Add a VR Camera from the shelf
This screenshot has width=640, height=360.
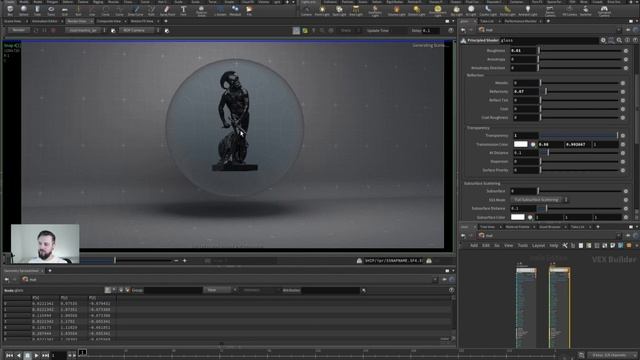569,11
